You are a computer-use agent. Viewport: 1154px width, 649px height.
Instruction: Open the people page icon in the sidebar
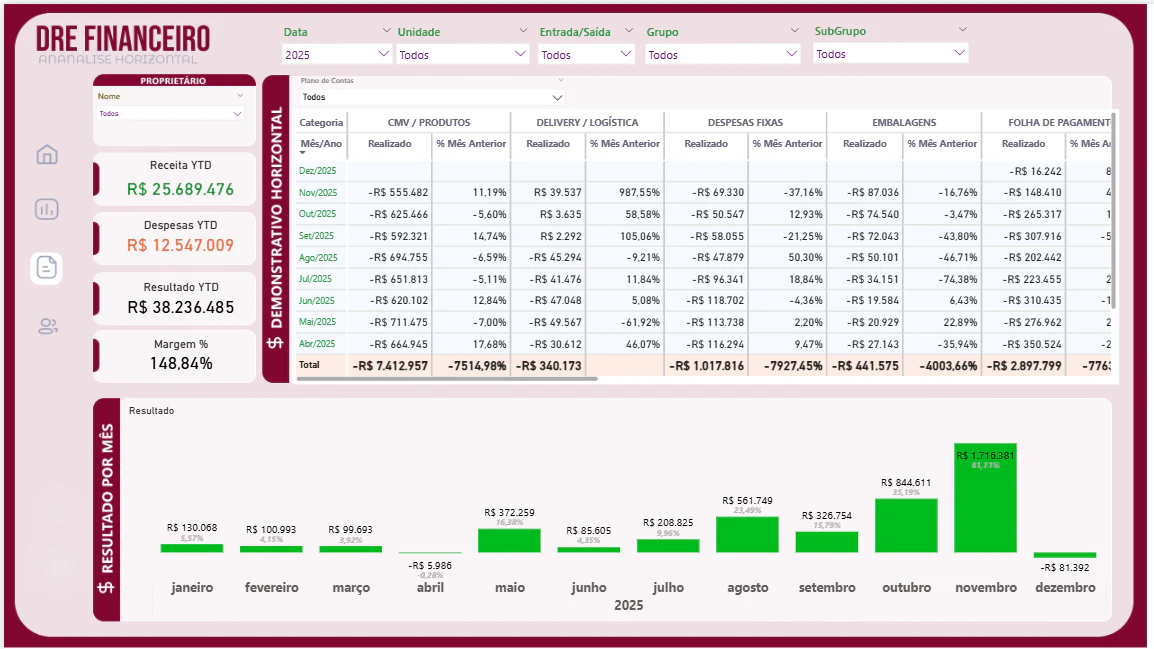coord(48,326)
